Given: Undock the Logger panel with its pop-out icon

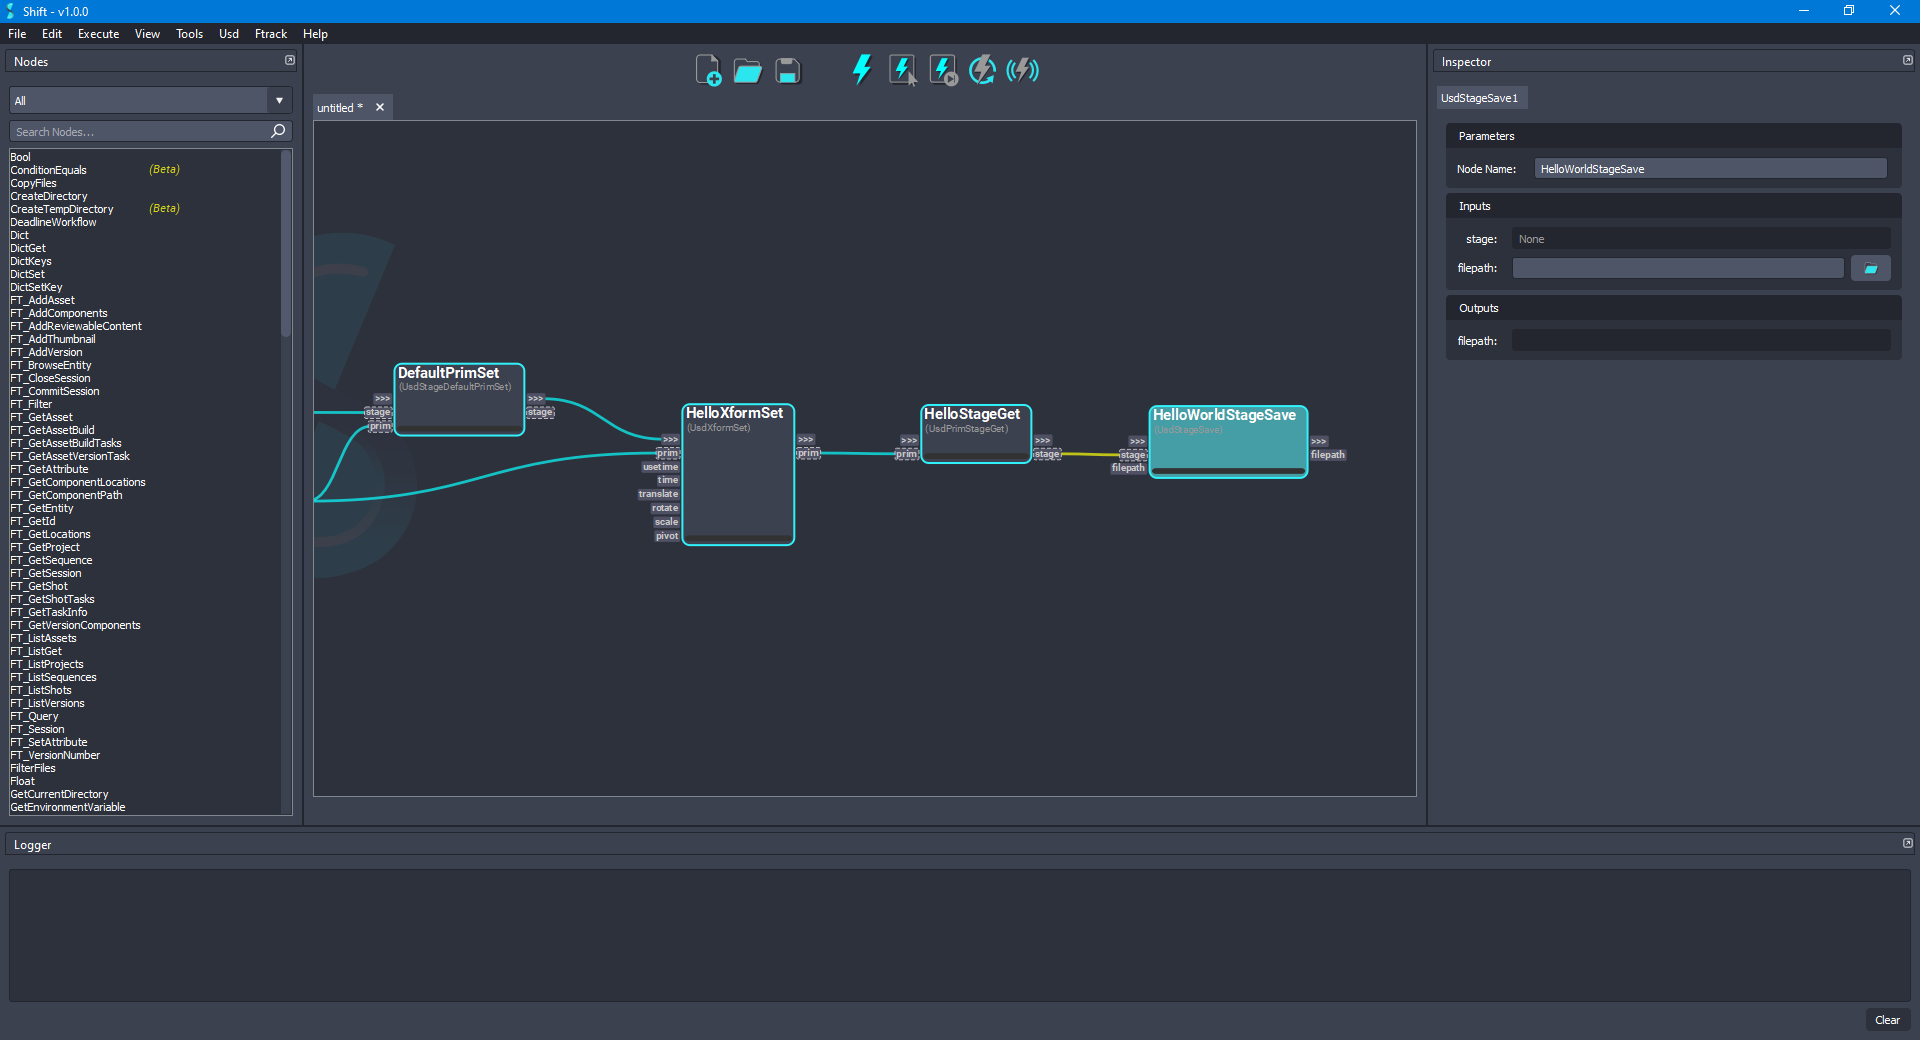Looking at the screenshot, I should [1907, 842].
